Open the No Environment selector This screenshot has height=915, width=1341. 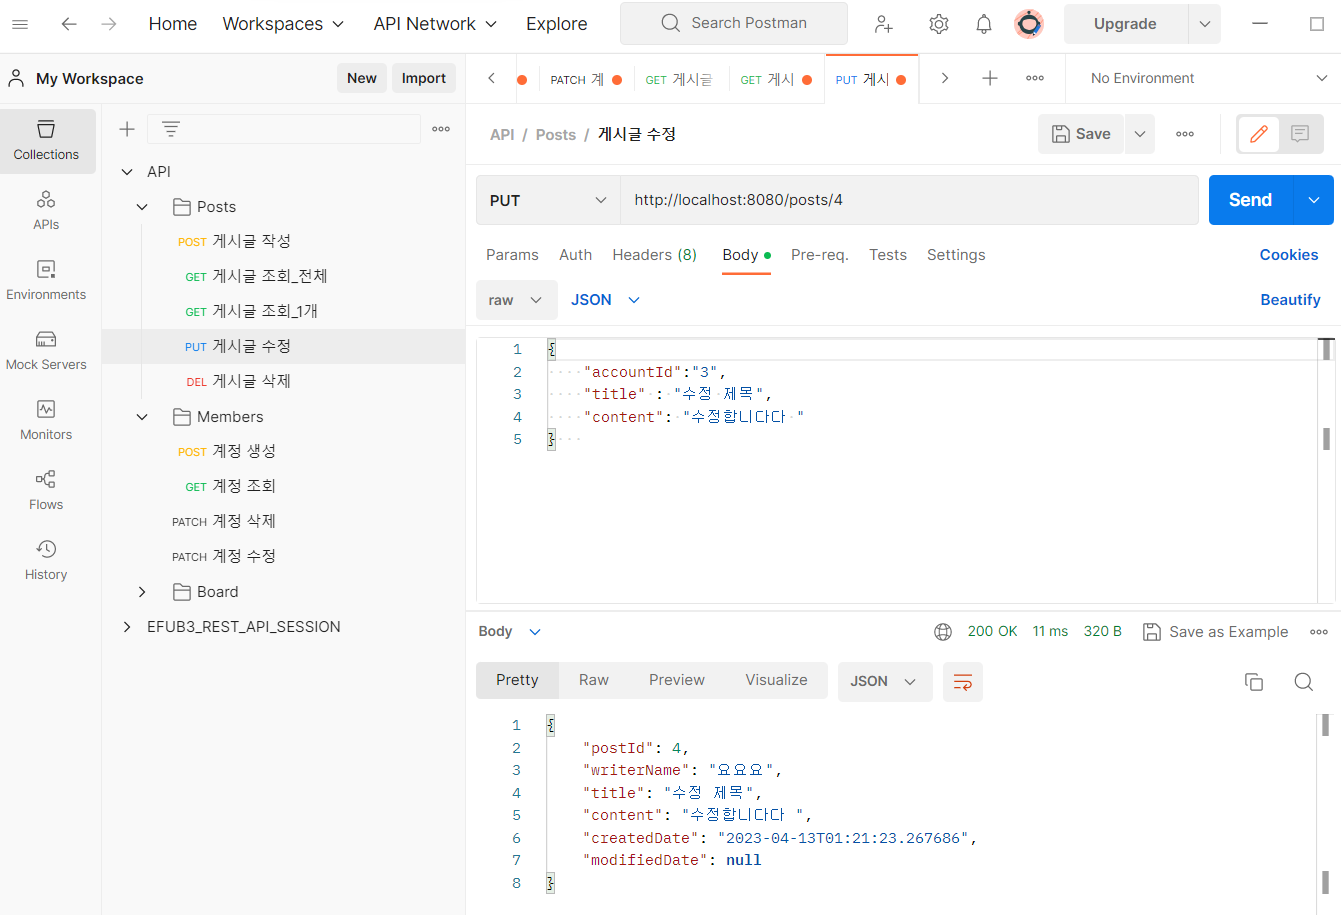tap(1208, 78)
